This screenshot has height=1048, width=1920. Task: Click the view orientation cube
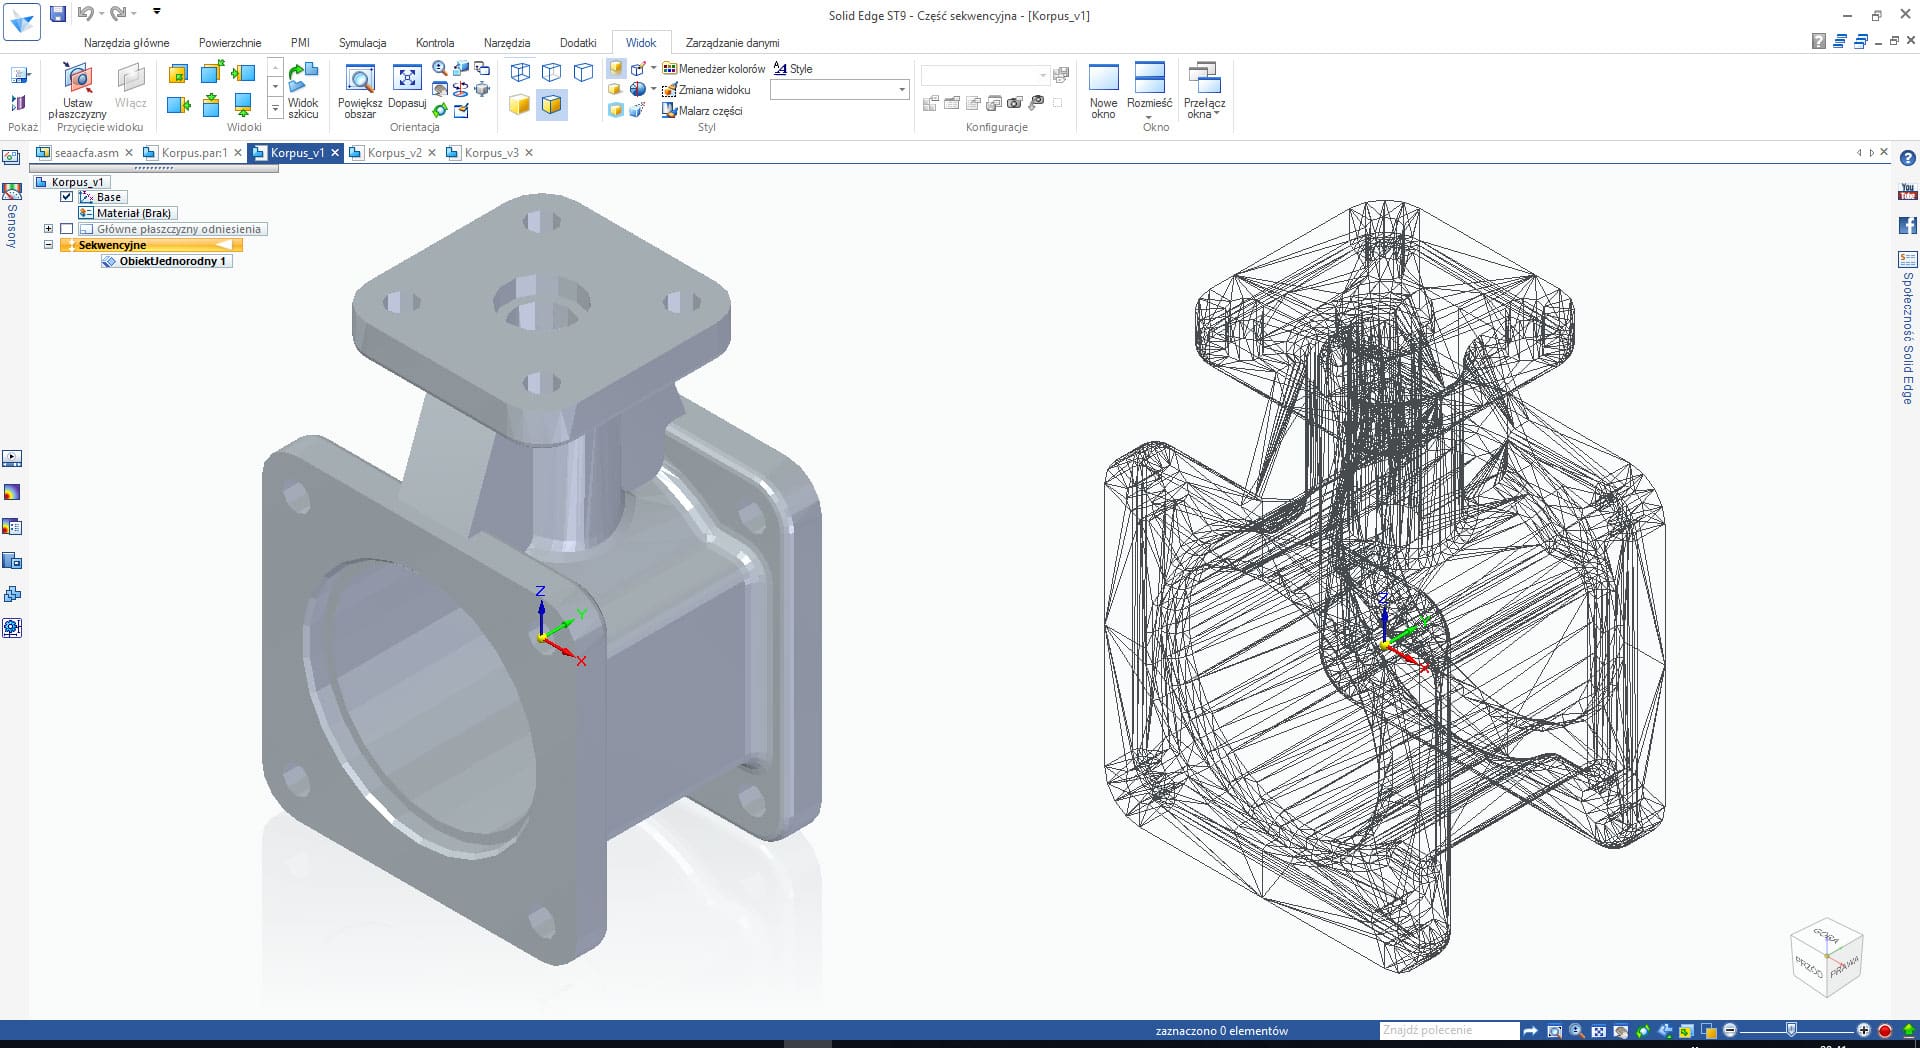[x=1827, y=957]
